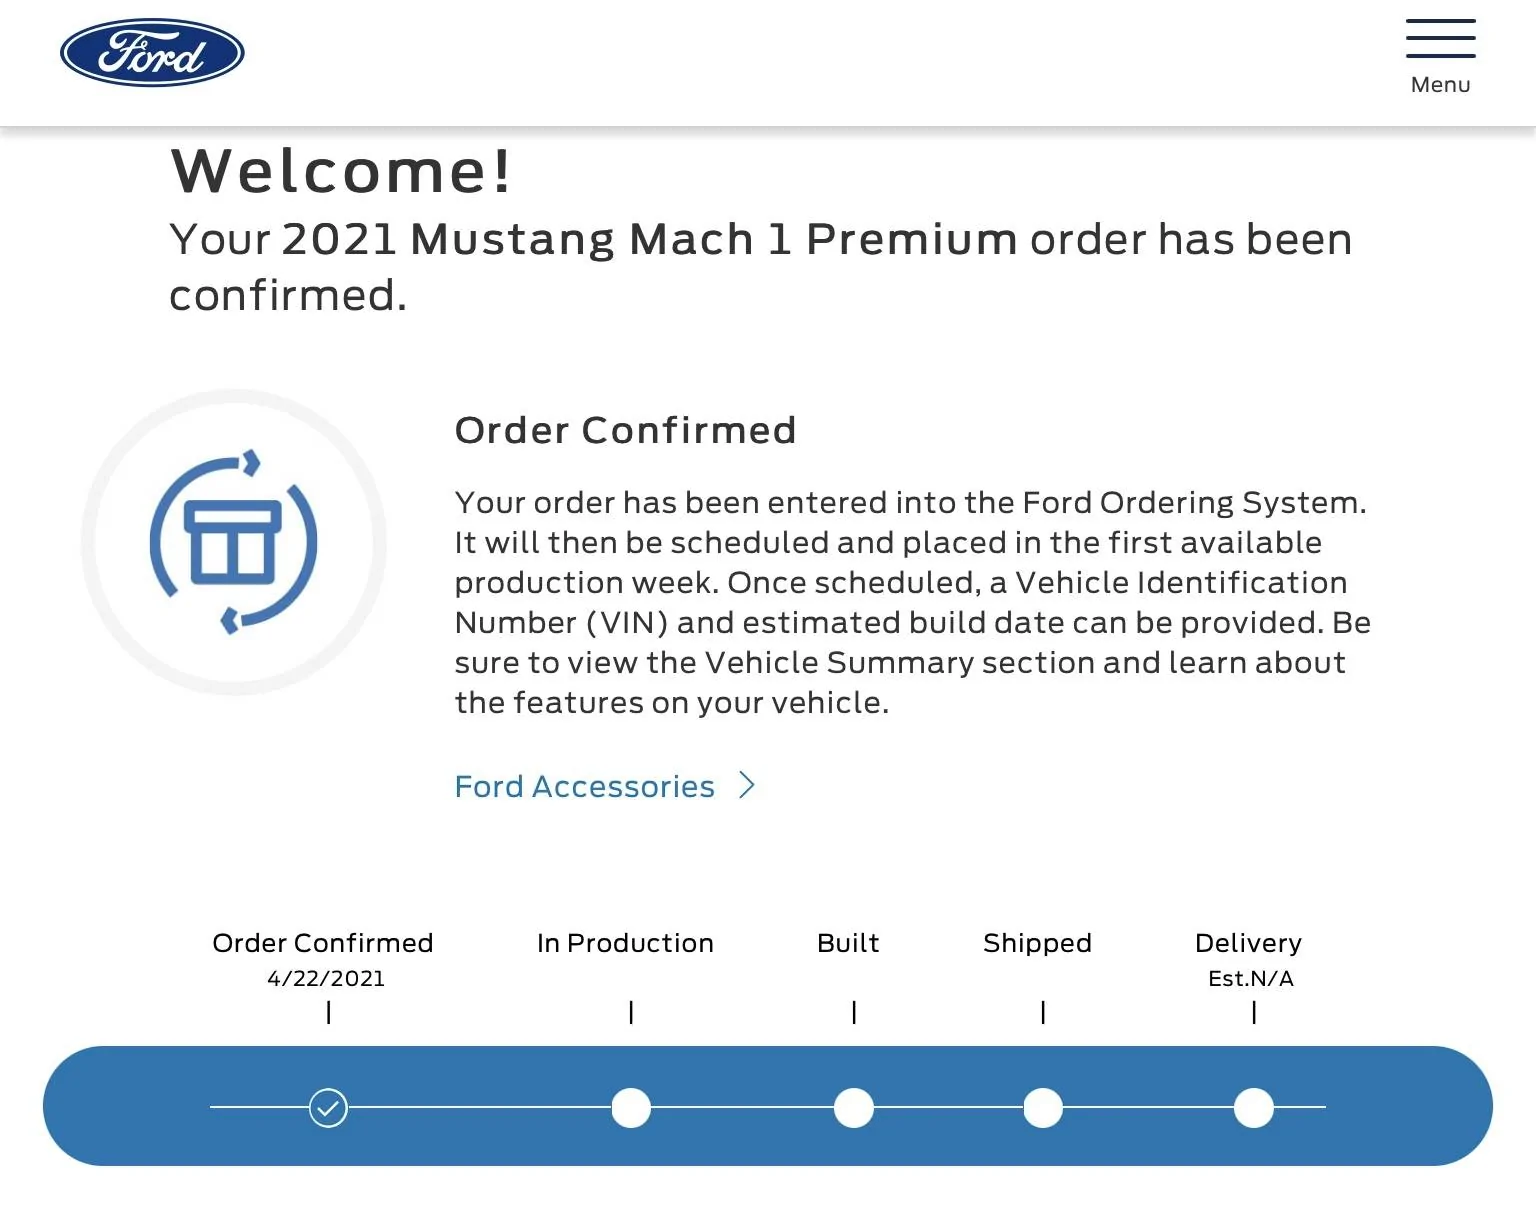Open the Ford Accessories link

pos(585,786)
